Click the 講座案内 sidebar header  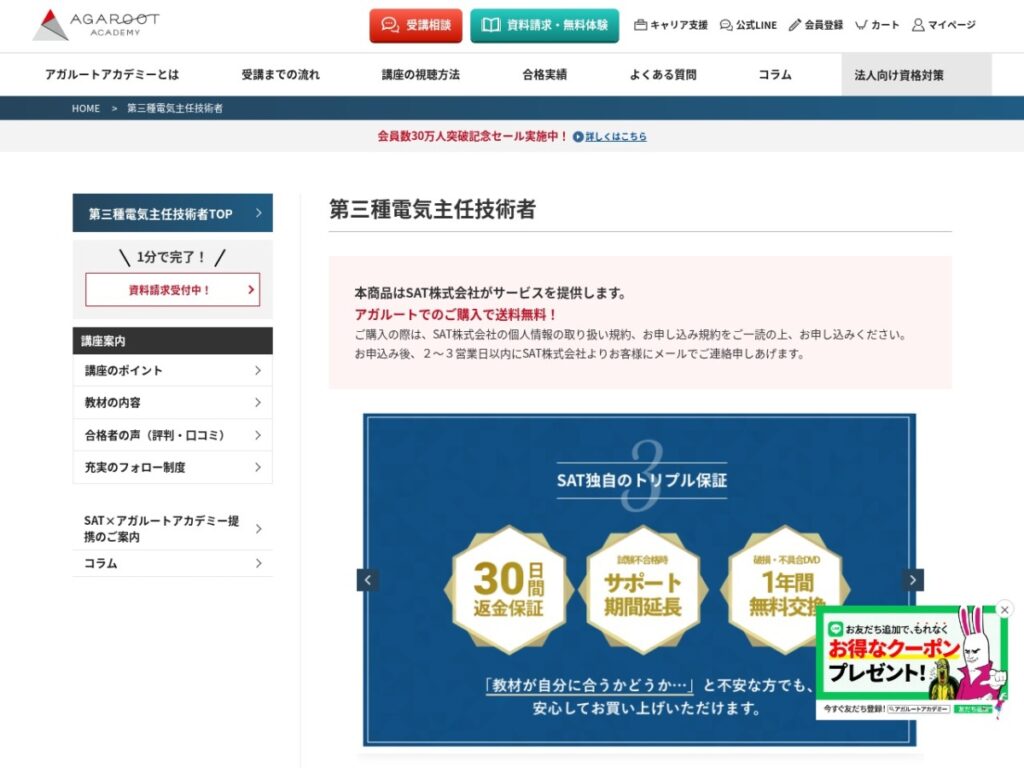[x=172, y=341]
